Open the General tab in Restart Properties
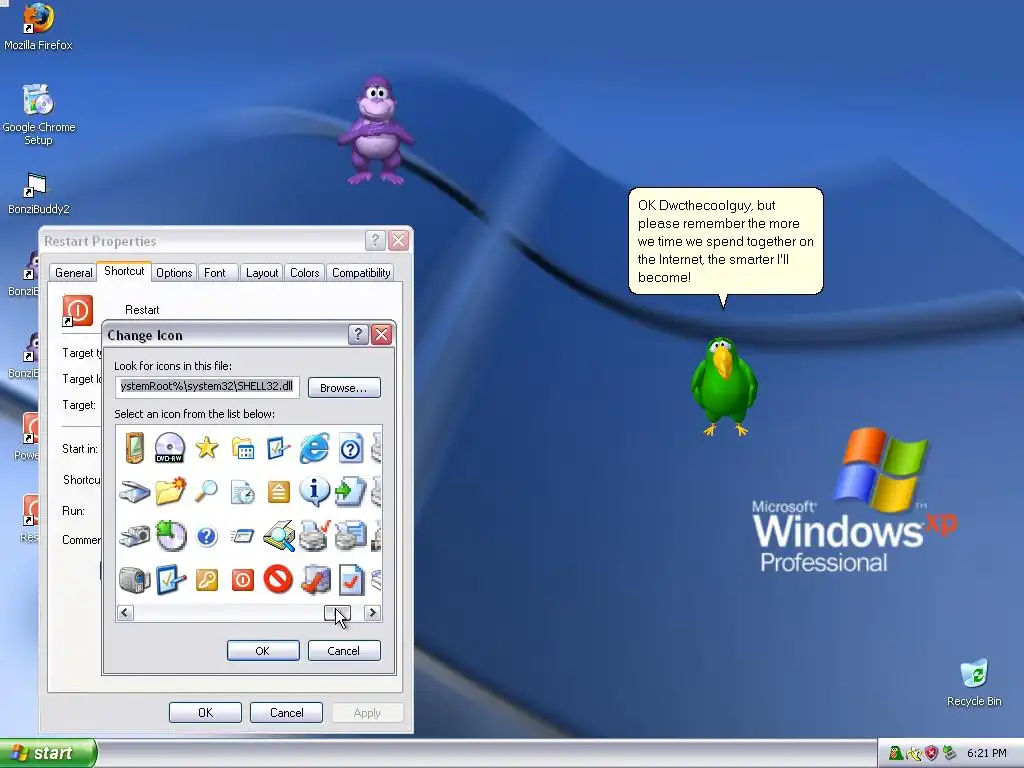 [73, 273]
